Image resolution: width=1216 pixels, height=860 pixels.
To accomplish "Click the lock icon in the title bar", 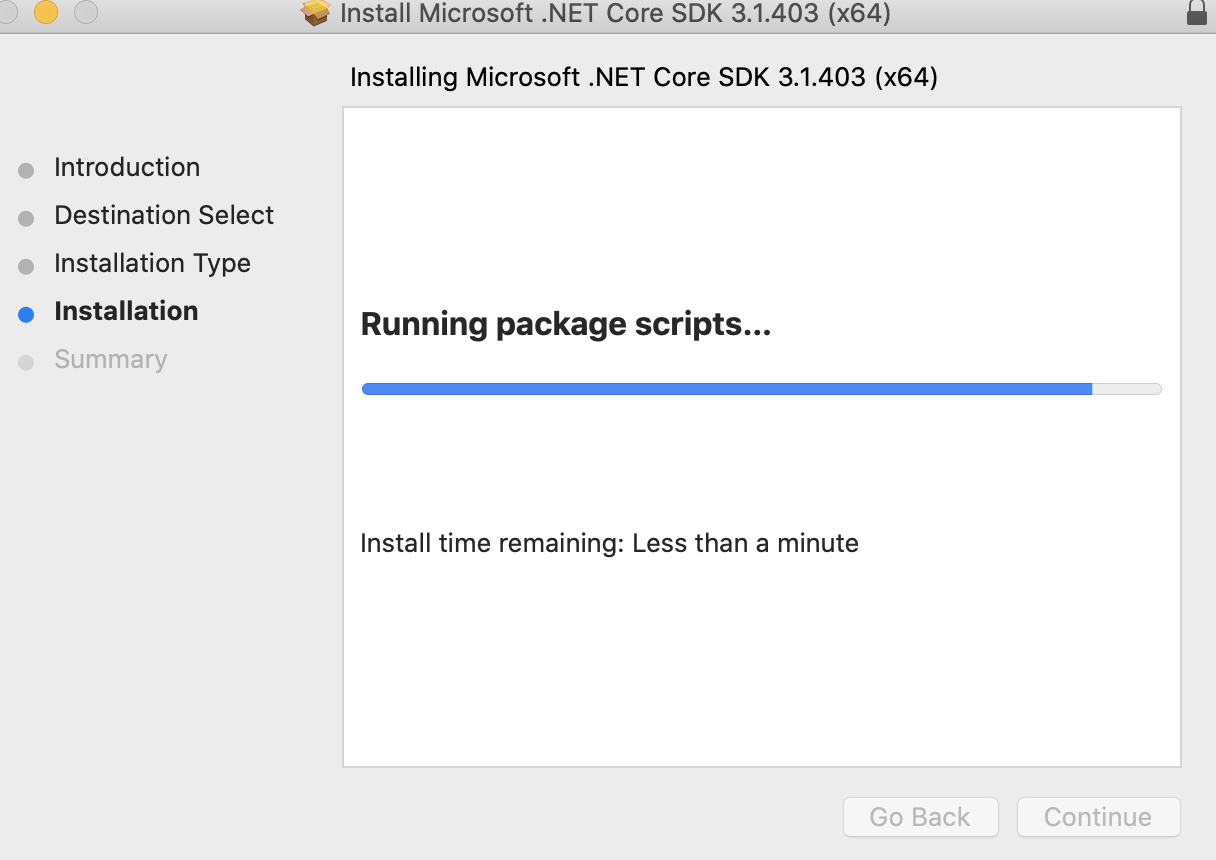I will click(x=1199, y=14).
